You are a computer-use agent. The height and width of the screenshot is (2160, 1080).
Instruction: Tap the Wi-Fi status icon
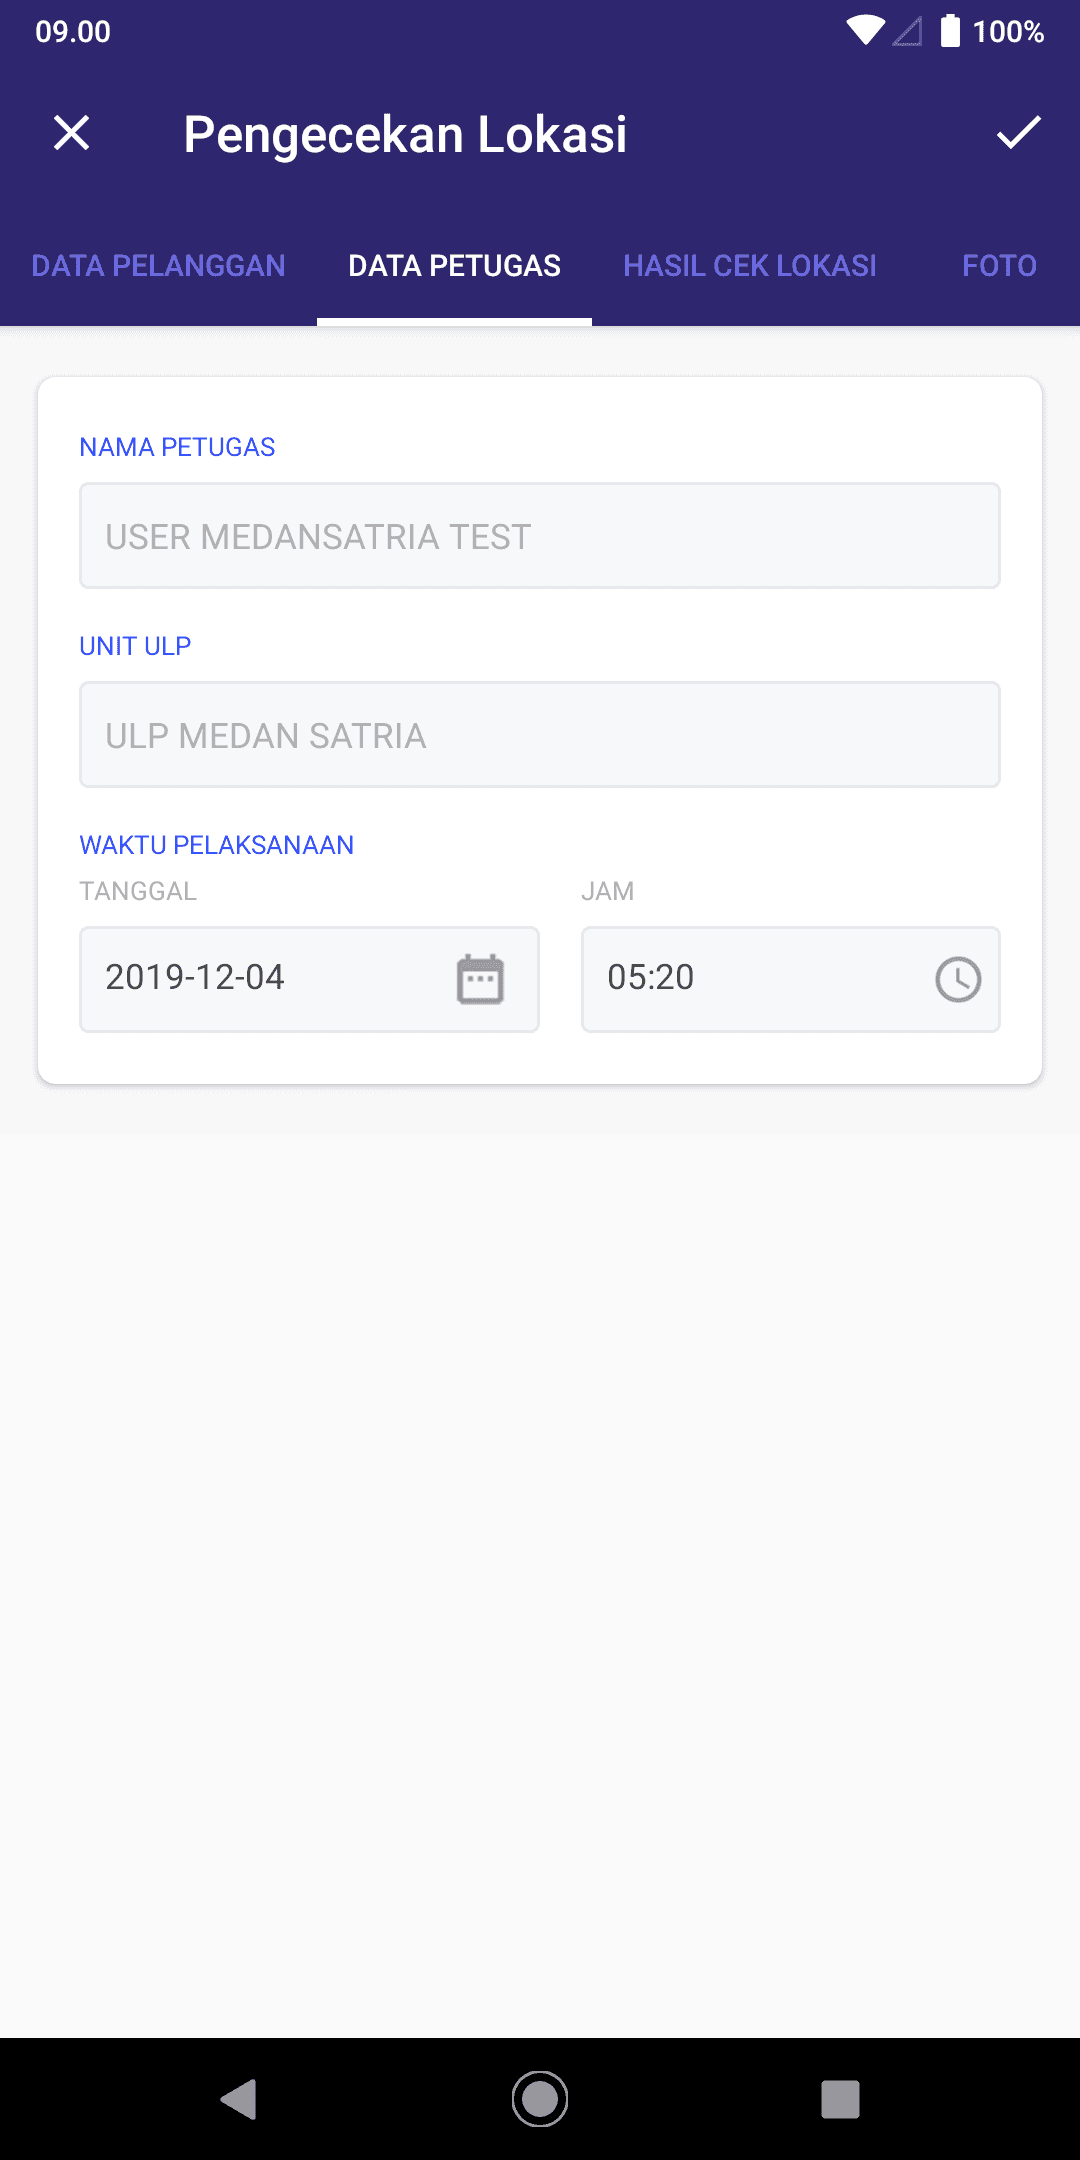[x=865, y=31]
